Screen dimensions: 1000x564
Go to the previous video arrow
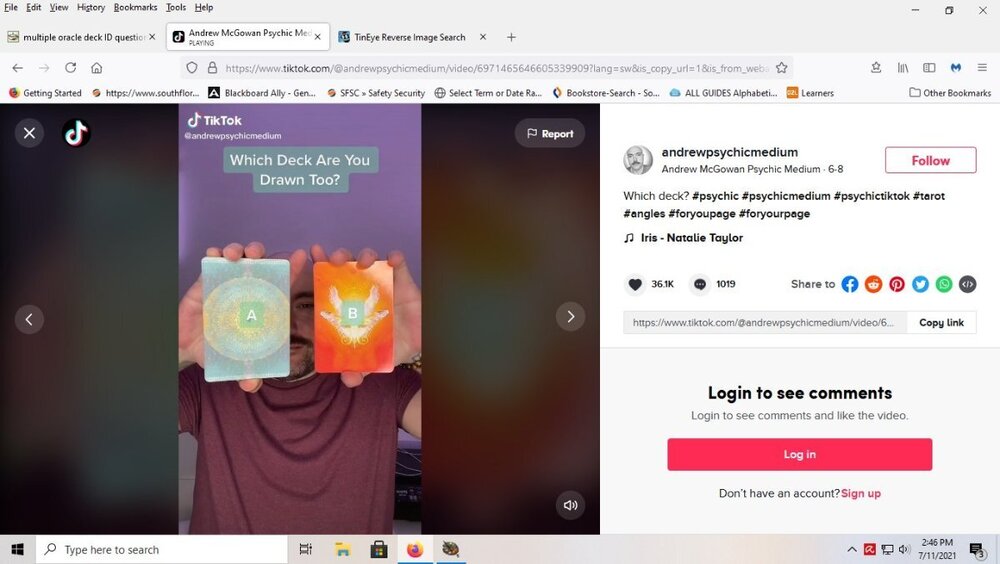[x=29, y=320]
